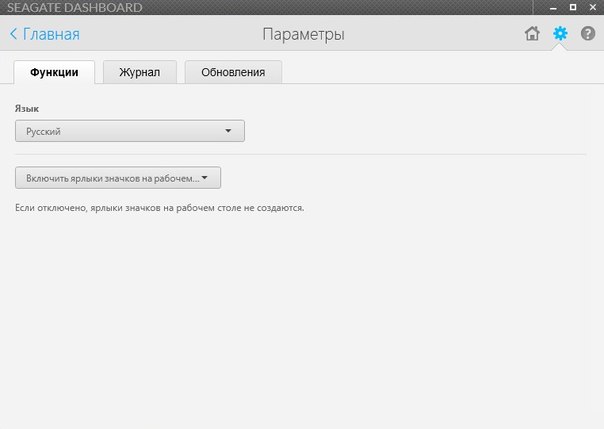This screenshot has width=604, height=429.
Task: Click the Параметры page heading
Action: click(x=303, y=34)
